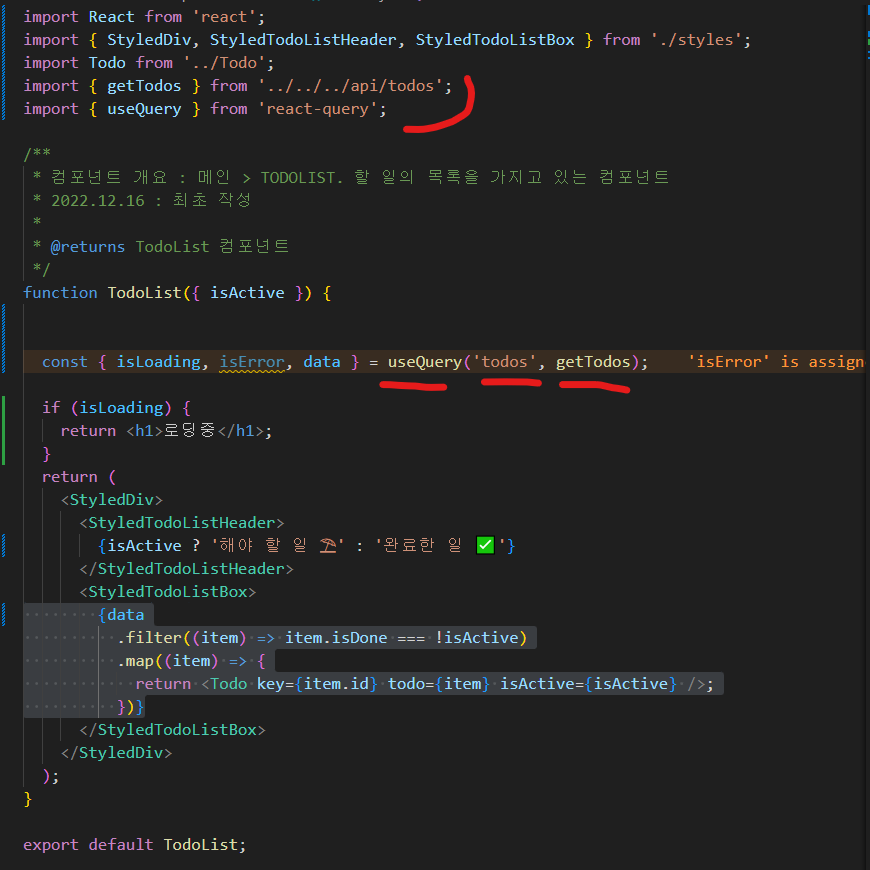Click StyledTodoListBox in the import statement
Screen dimensions: 870x870
tap(495, 40)
